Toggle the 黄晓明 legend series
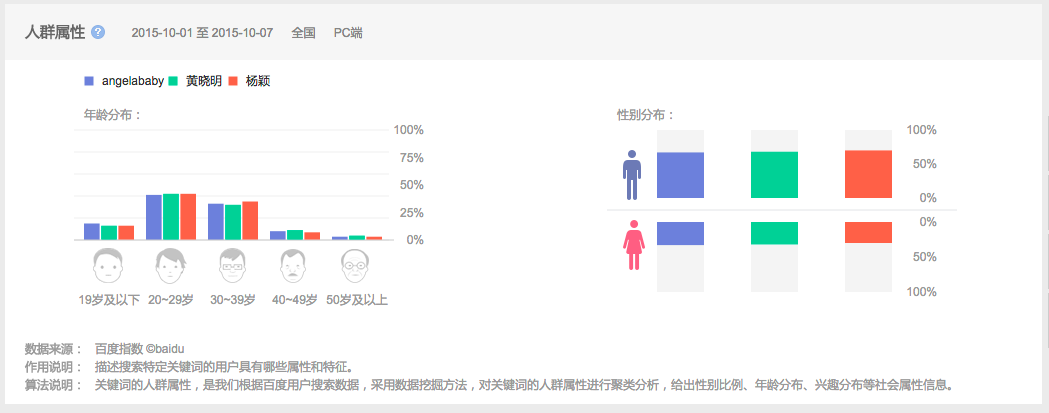The height and width of the screenshot is (413, 1049). 203,81
